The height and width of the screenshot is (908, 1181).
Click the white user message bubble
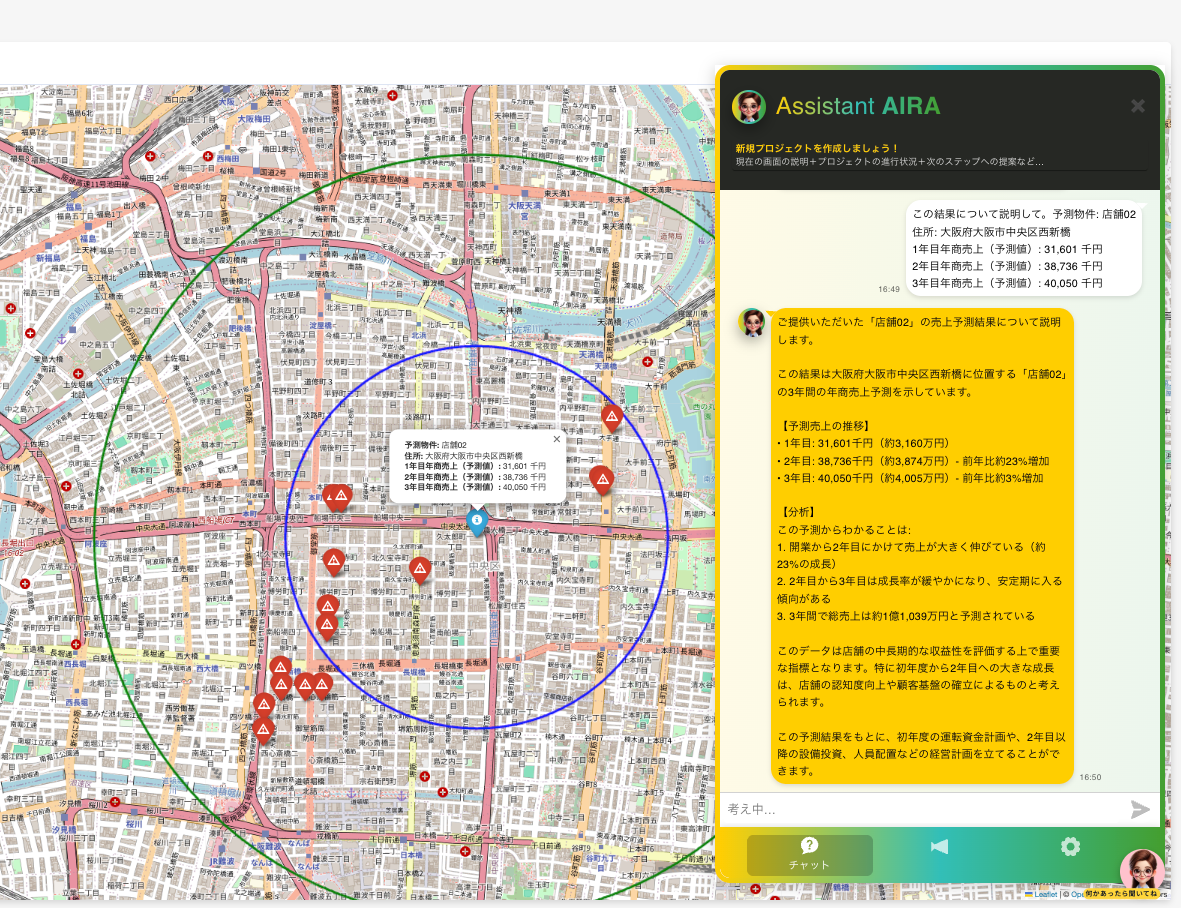point(1024,248)
